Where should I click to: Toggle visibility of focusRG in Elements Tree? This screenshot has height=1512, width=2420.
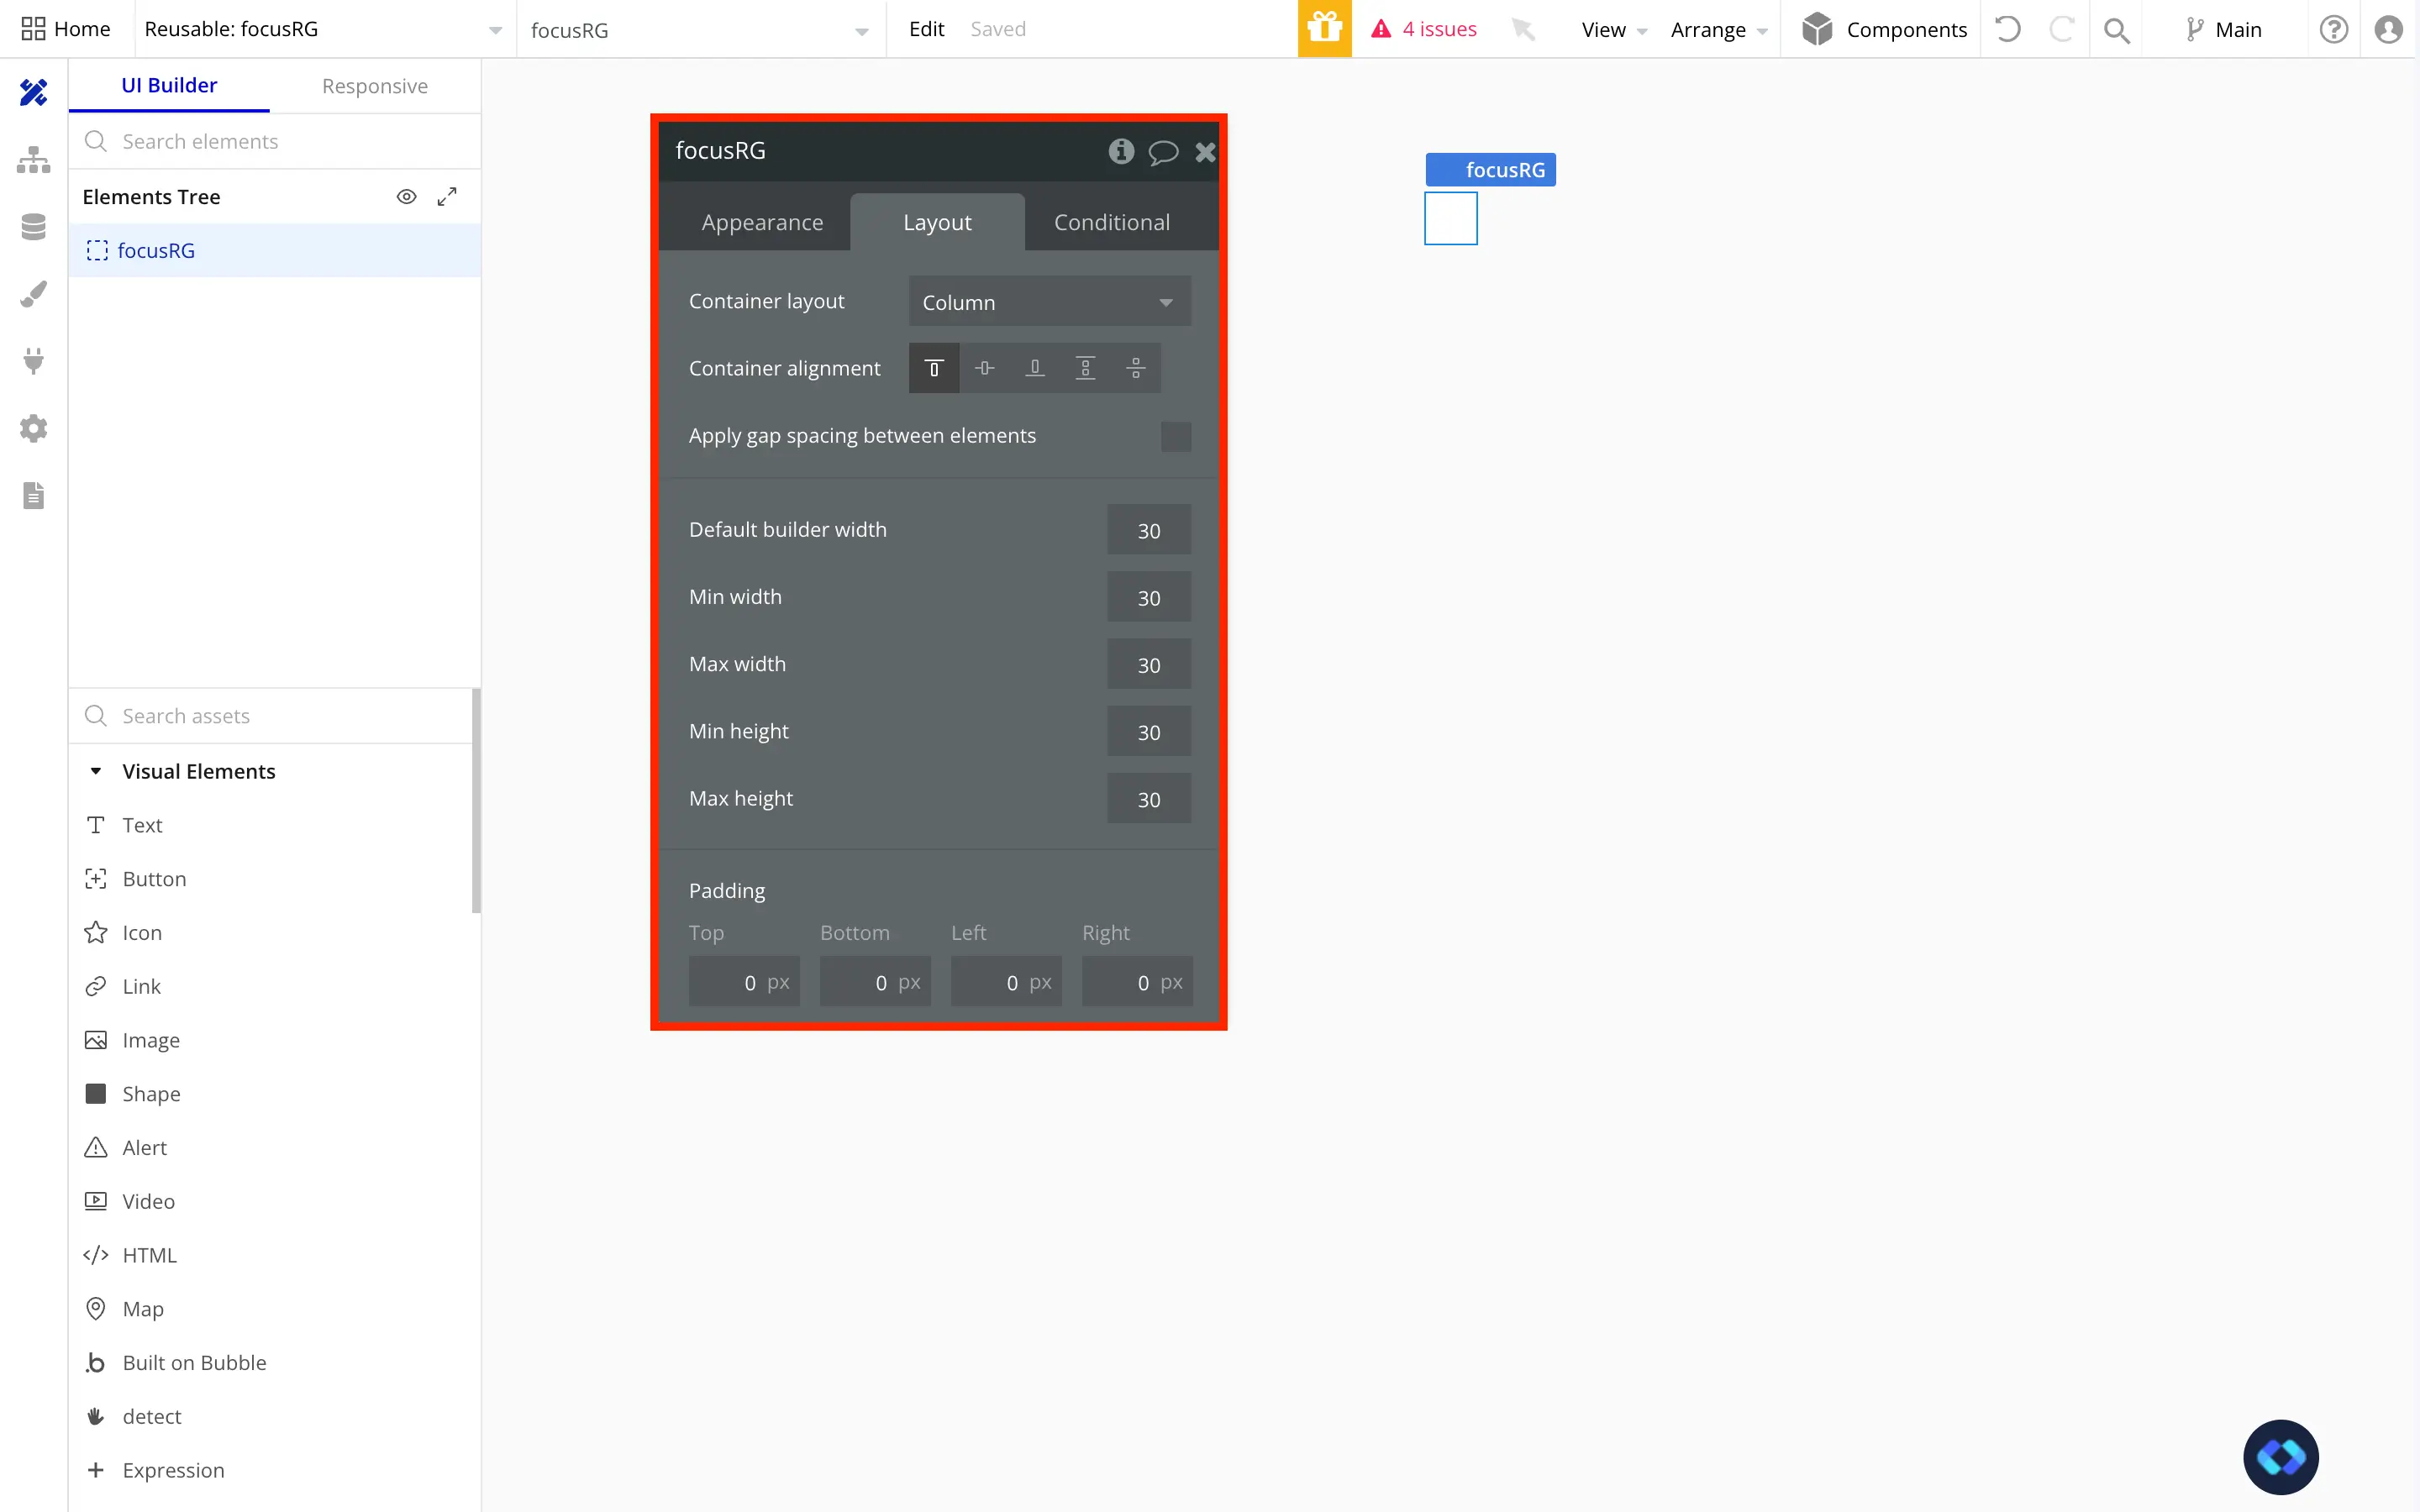[406, 196]
